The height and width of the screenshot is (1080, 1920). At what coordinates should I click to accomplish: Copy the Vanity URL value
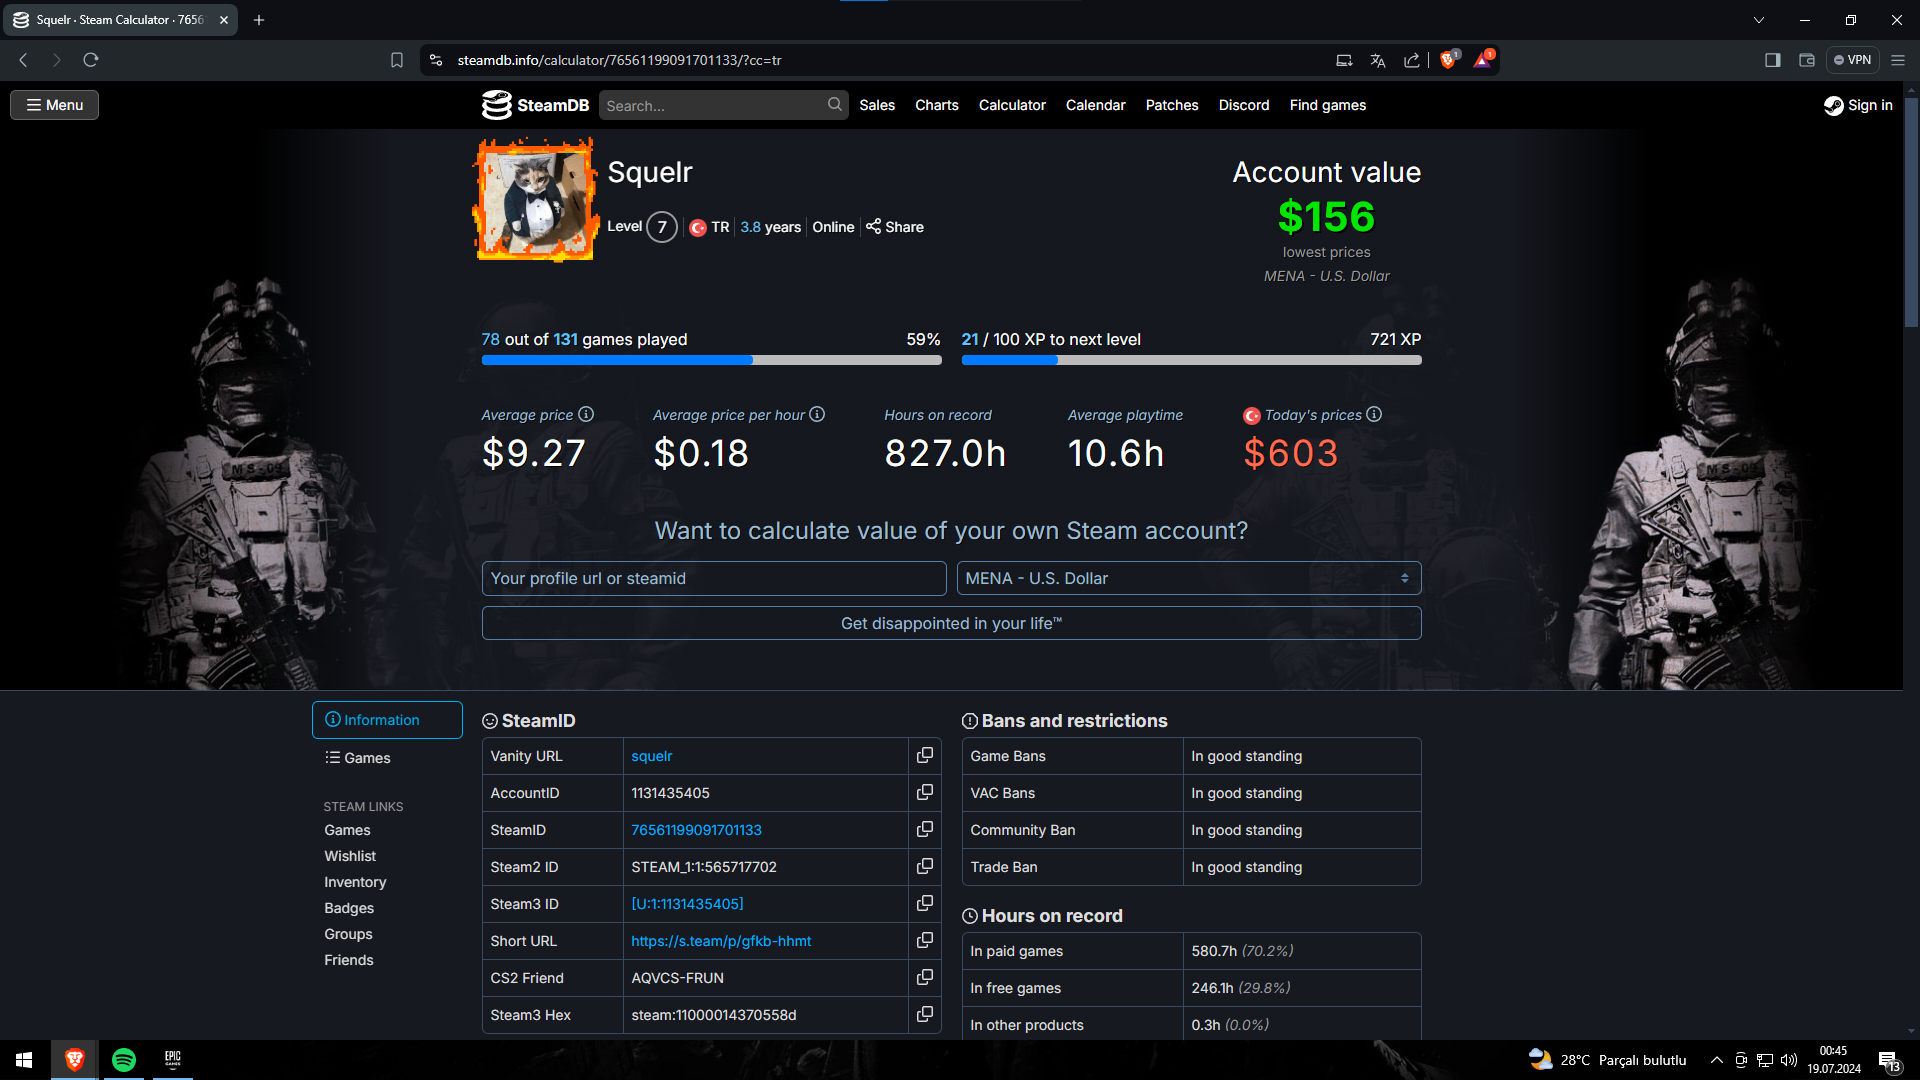pos(924,756)
